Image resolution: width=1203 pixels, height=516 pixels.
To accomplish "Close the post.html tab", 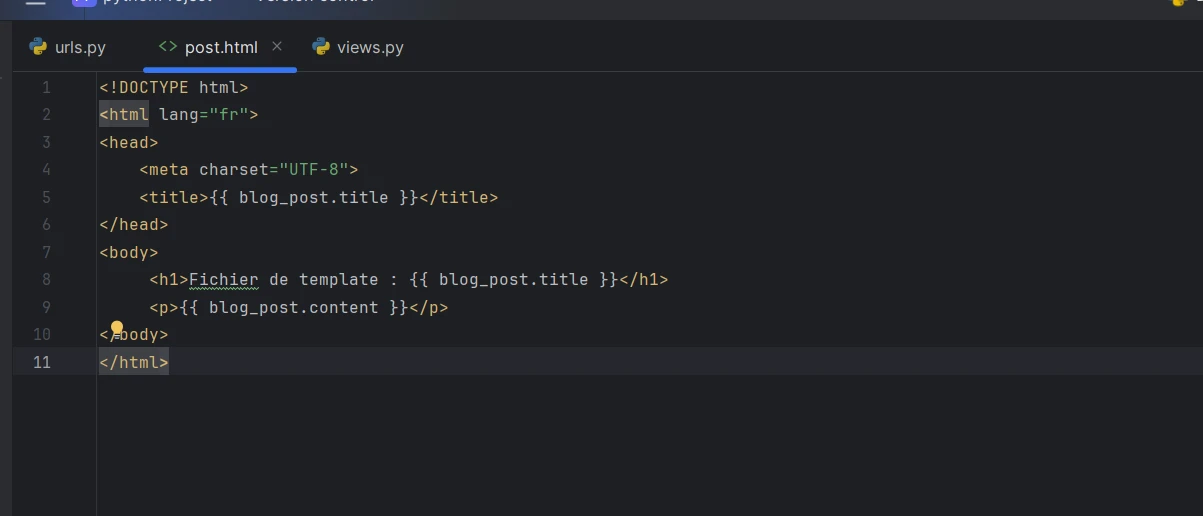I will 278,46.
